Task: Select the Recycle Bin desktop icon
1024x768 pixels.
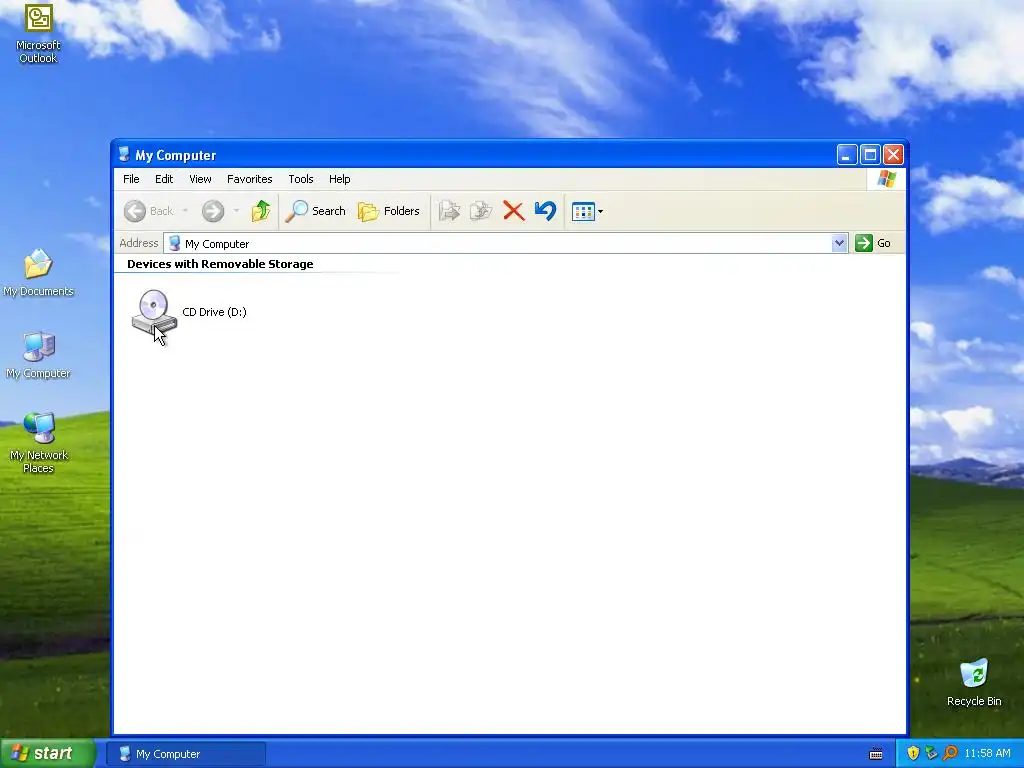Action: click(x=974, y=682)
